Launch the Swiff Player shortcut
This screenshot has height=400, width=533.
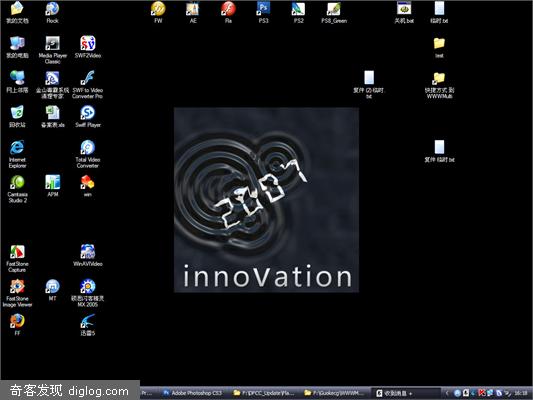tap(88, 116)
